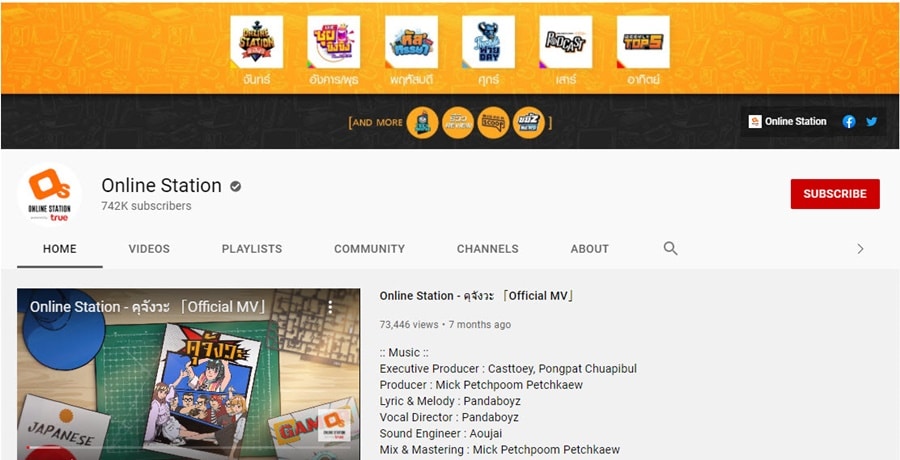Click the Executive Producer description line
The image size is (900, 460).
508,369
